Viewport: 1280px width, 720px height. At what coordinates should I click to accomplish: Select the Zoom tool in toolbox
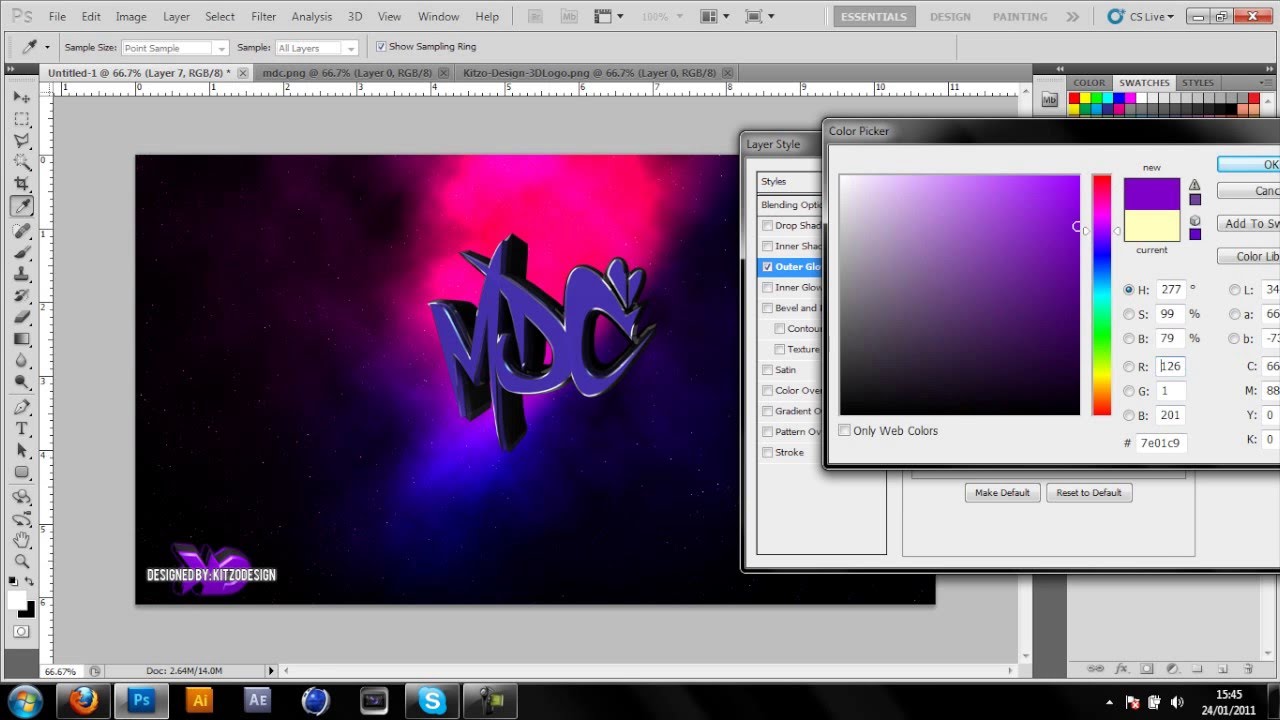point(22,562)
